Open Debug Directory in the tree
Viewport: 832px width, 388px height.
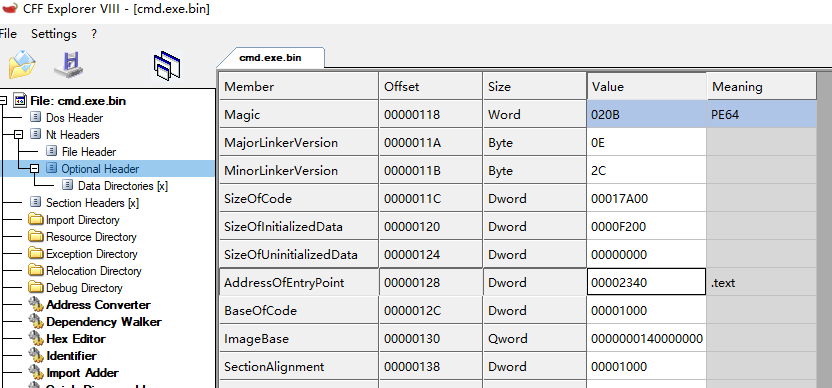[x=84, y=288]
